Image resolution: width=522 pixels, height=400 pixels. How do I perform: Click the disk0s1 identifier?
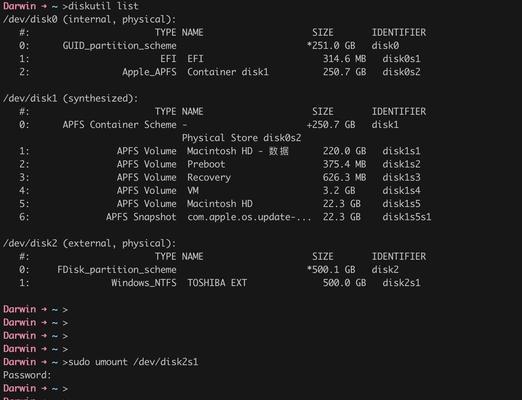pyautogui.click(x=401, y=59)
